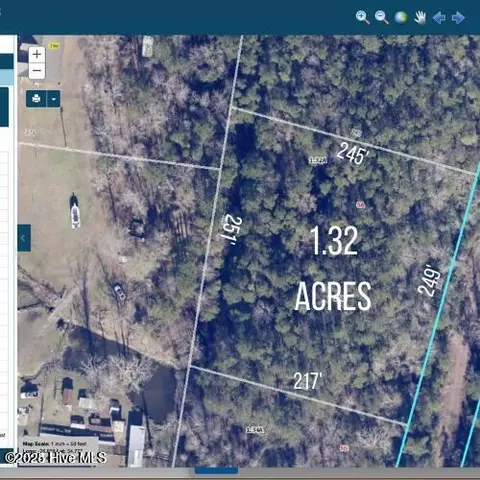The width and height of the screenshot is (480, 480).
Task: Activate the pan hand tool
Action: pyautogui.click(x=420, y=17)
